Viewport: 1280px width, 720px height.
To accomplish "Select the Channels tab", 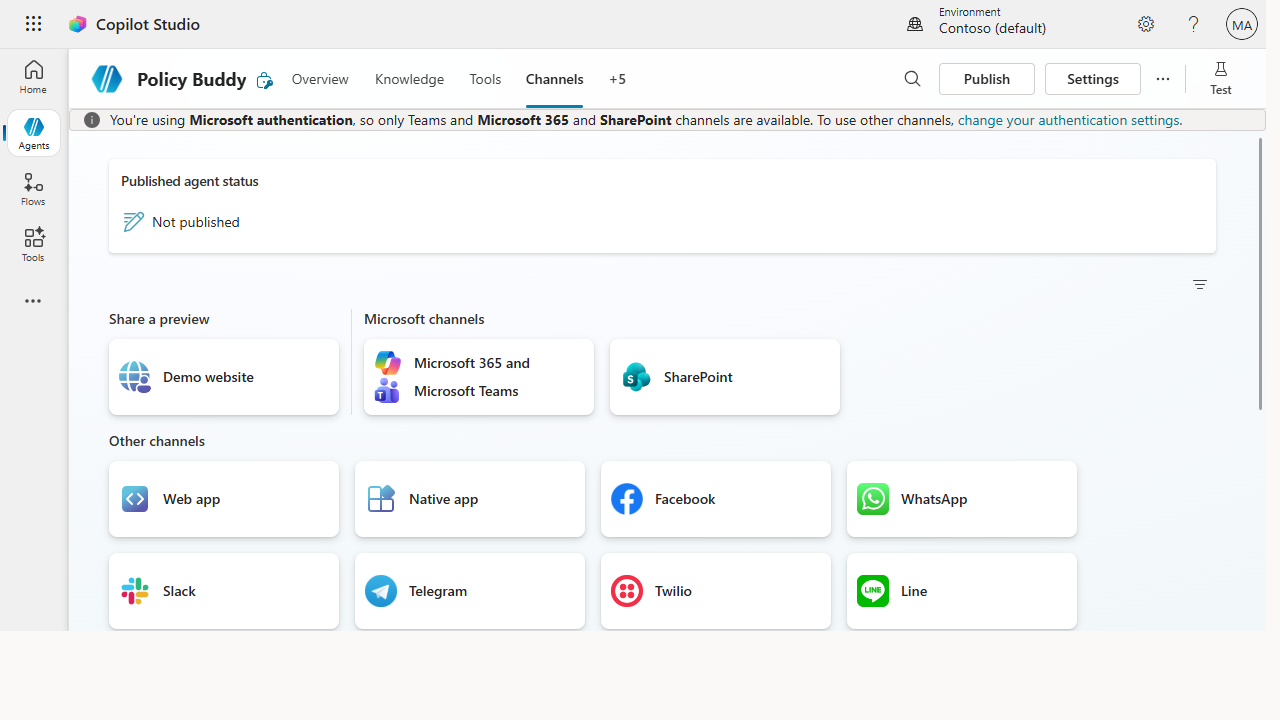I will [x=555, y=79].
